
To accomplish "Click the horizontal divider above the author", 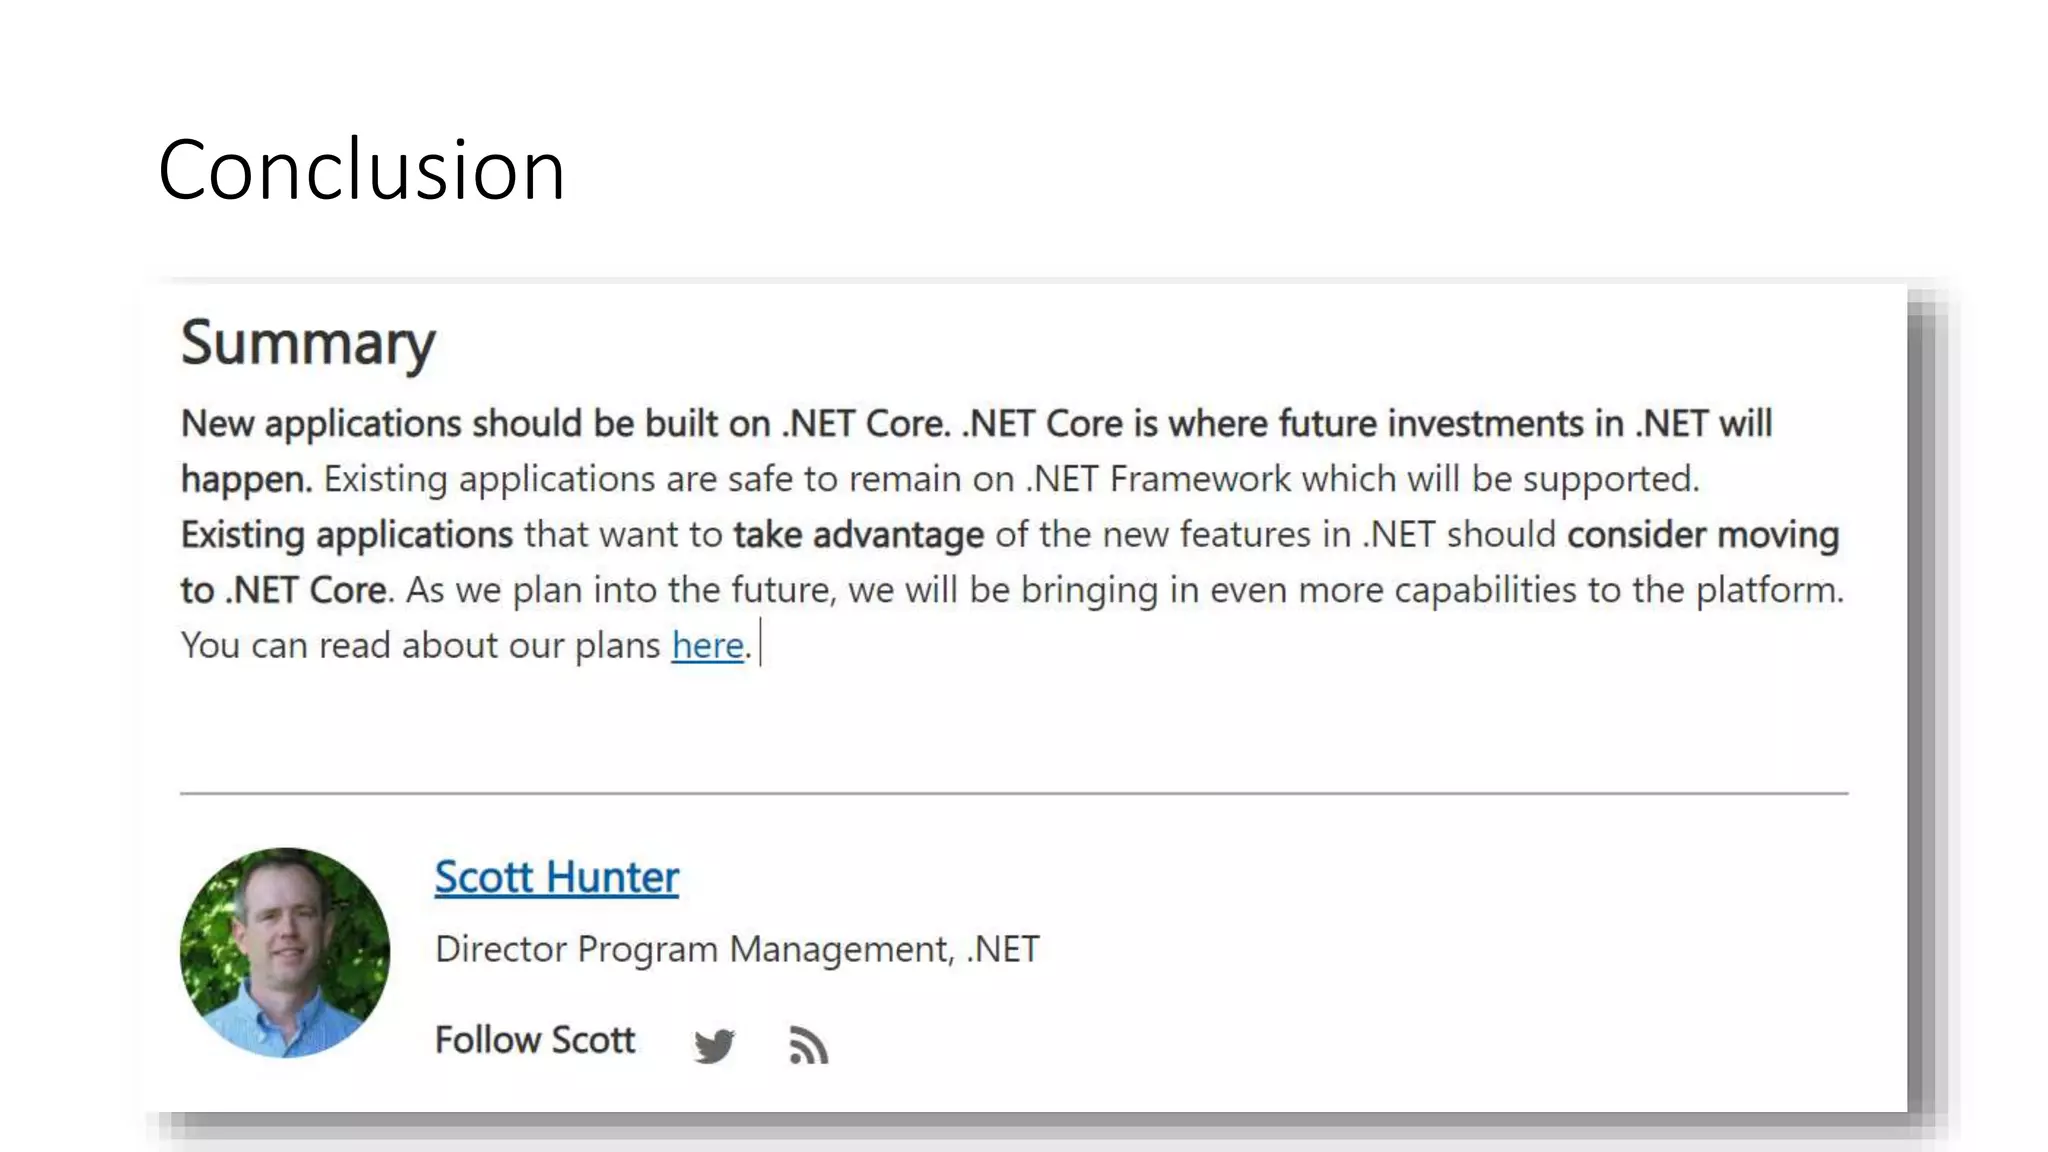I will click(x=1013, y=793).
